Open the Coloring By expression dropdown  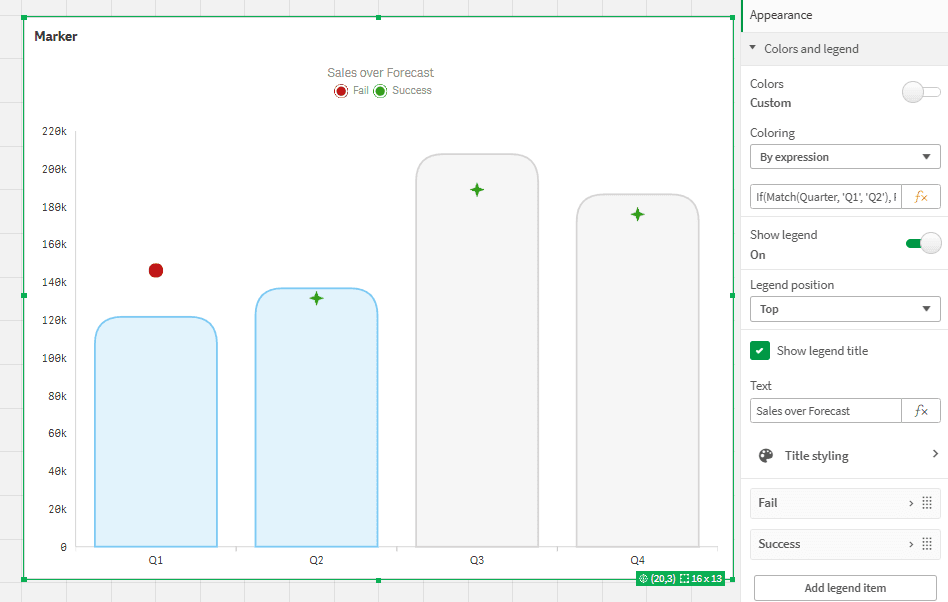(845, 157)
